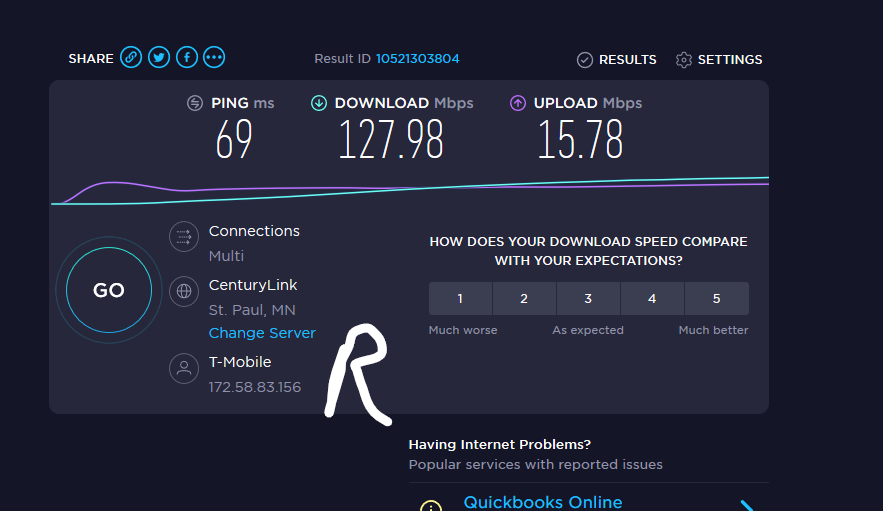Click Change Server link
This screenshot has height=511, width=883.
tap(262, 333)
